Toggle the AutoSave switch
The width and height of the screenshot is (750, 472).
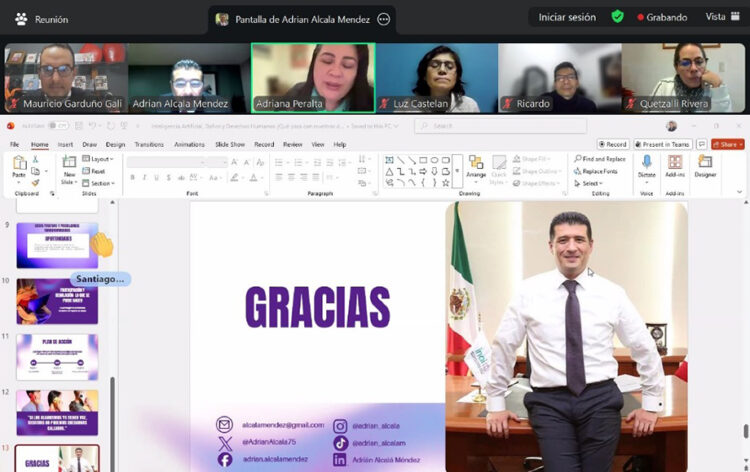coord(58,126)
